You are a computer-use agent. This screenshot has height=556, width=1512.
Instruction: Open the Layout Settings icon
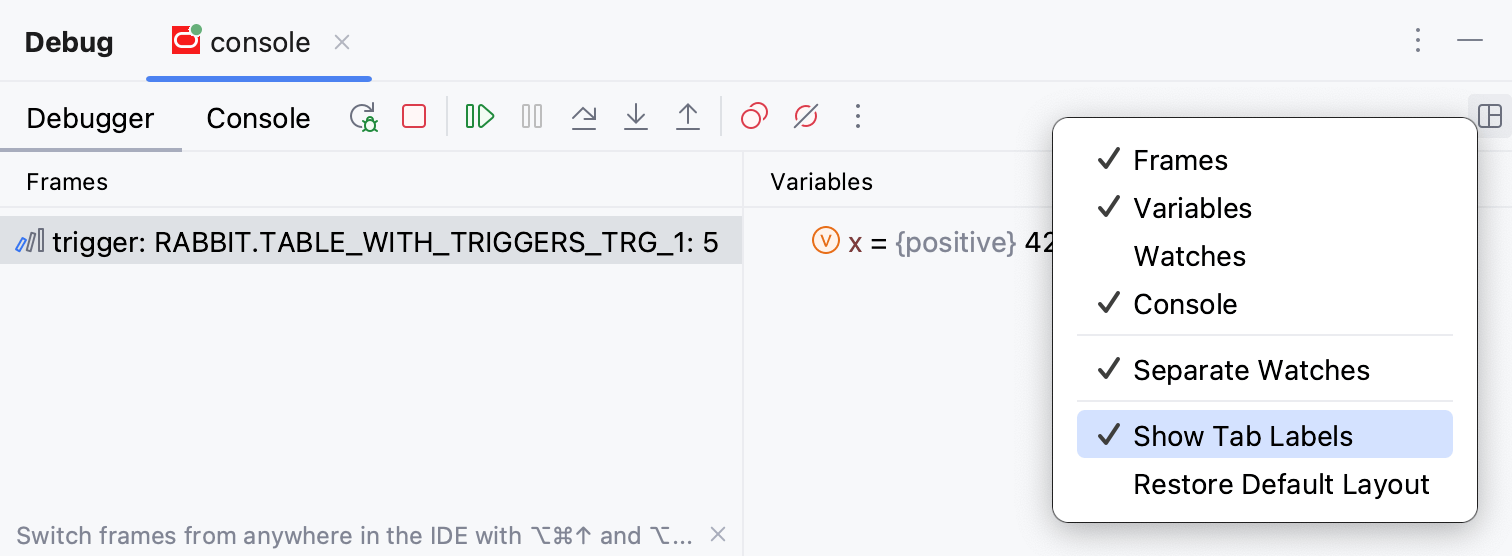pyautogui.click(x=1490, y=117)
